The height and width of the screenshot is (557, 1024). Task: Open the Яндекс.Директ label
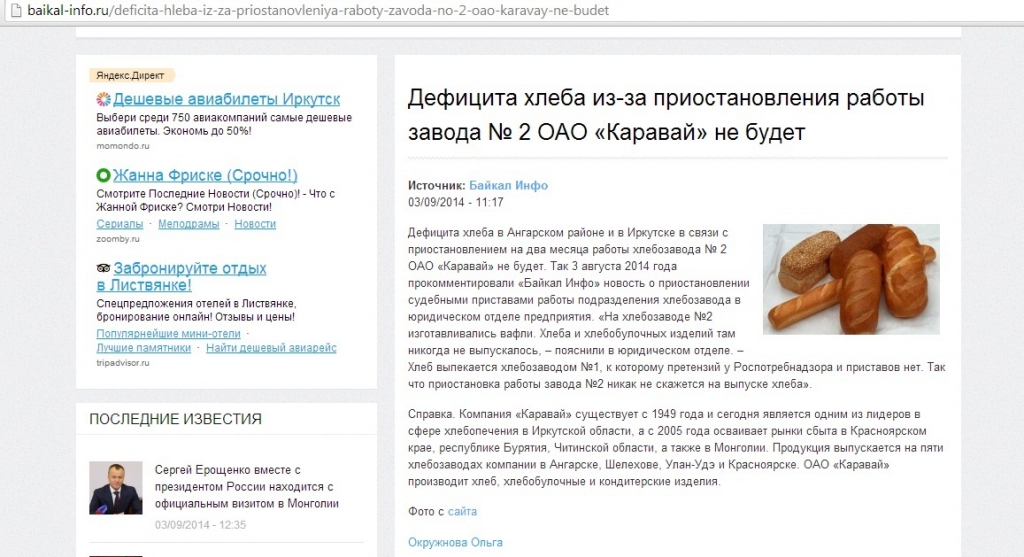[131, 75]
